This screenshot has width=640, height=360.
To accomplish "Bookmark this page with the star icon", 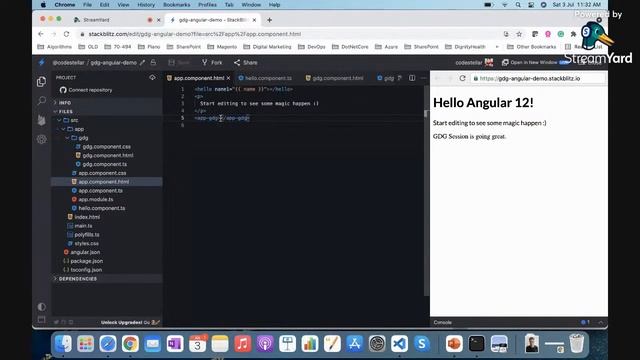I will pyautogui.click(x=519, y=34).
